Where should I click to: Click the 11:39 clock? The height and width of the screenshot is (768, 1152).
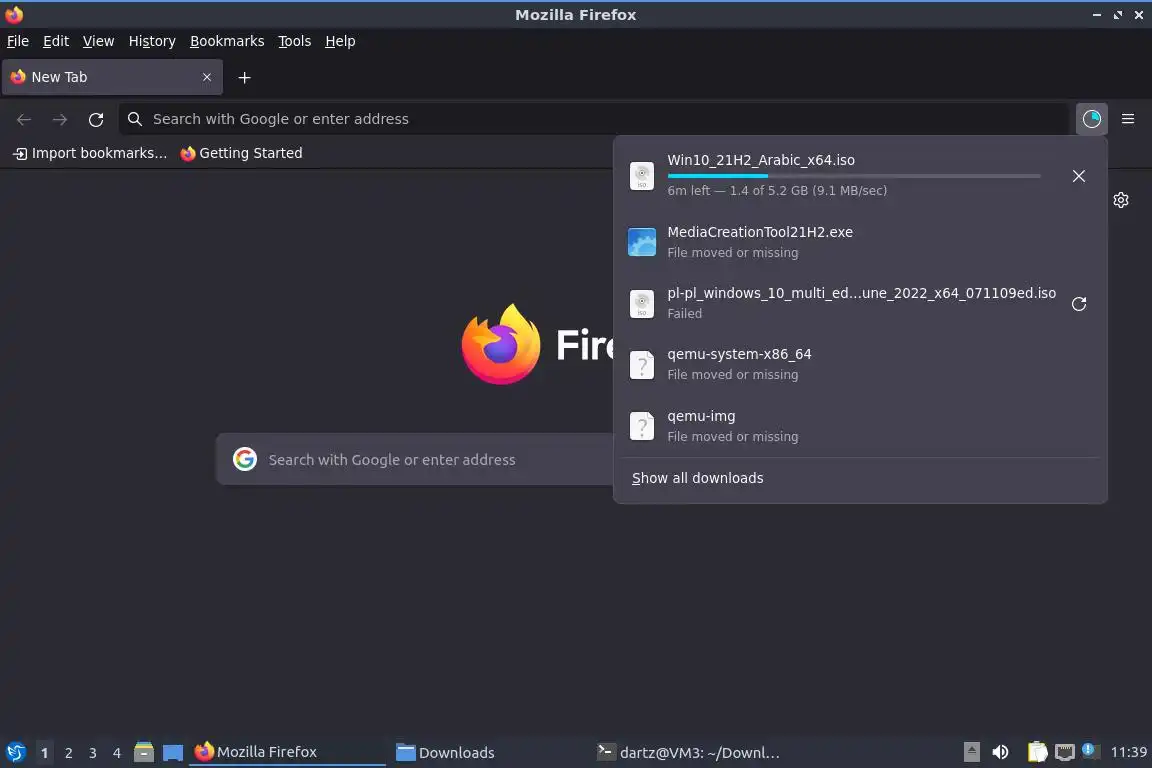1128,752
